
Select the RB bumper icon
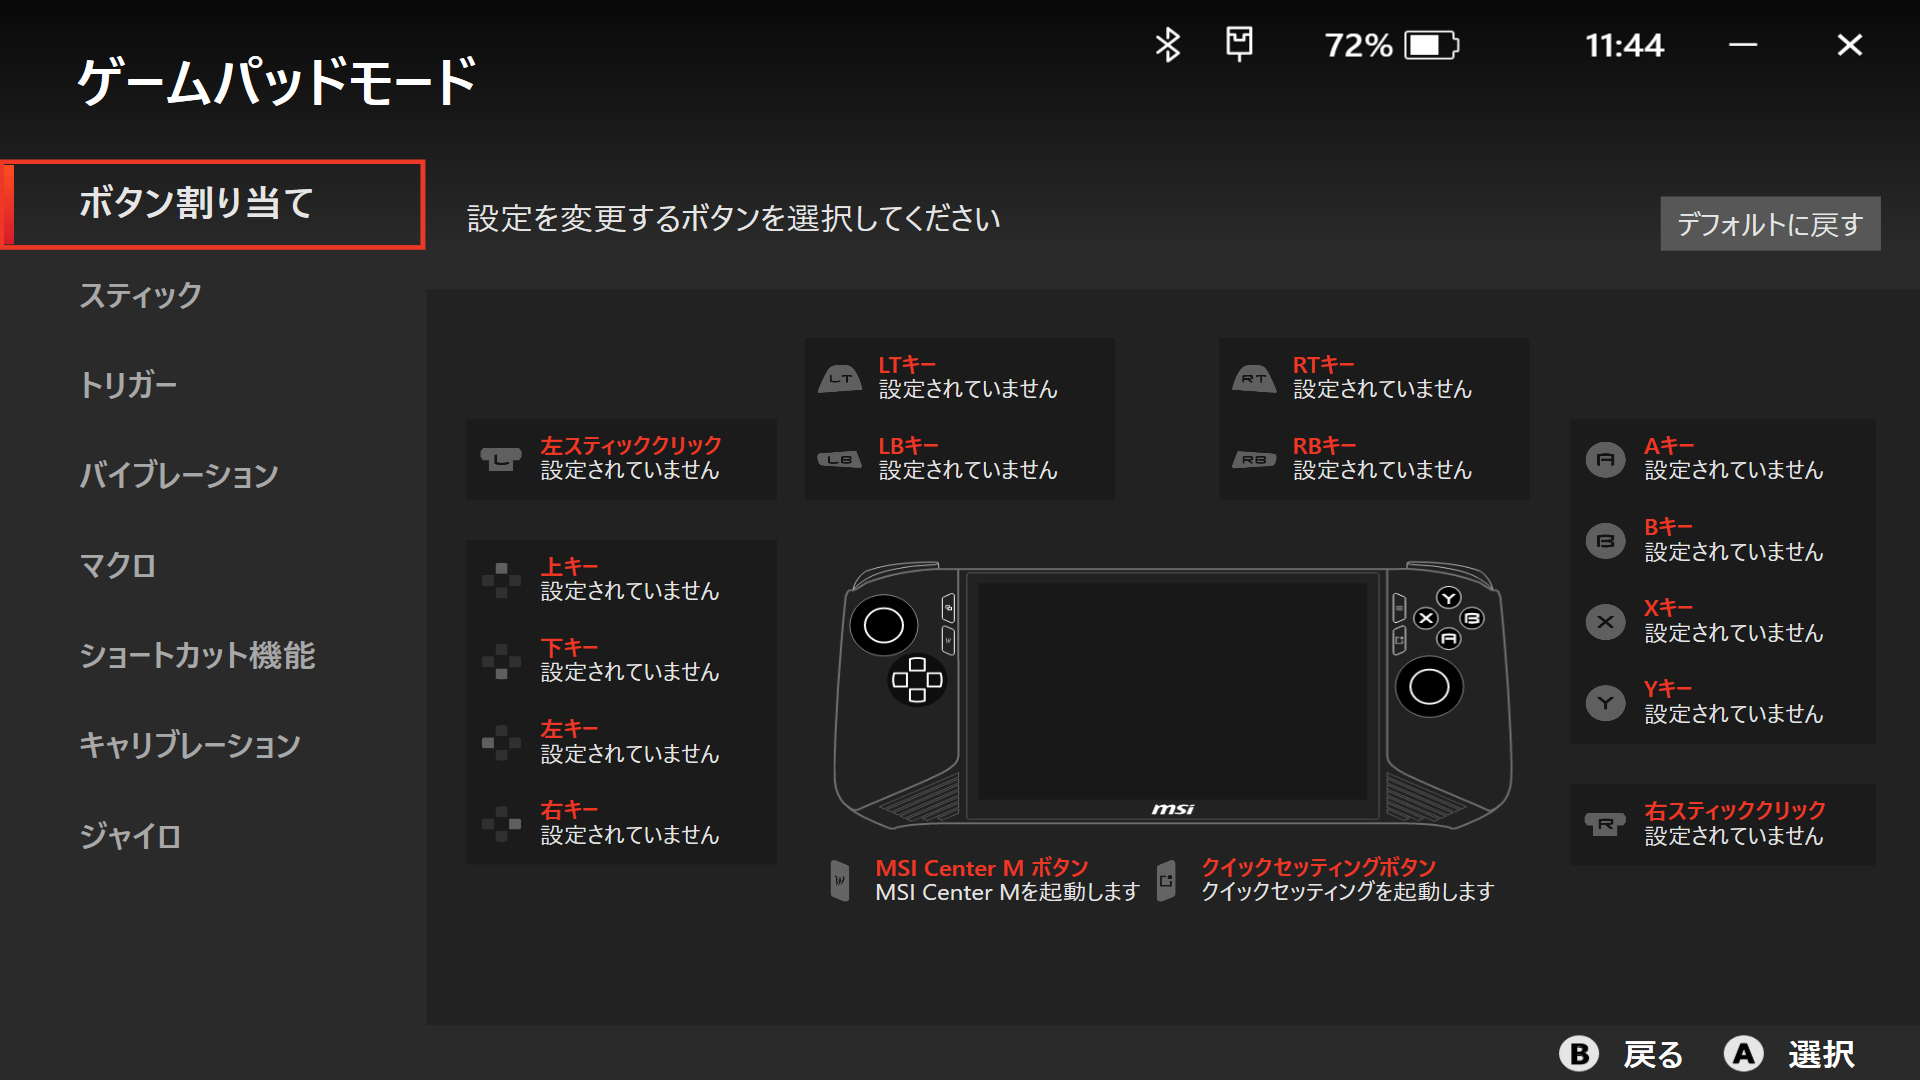pos(1254,459)
